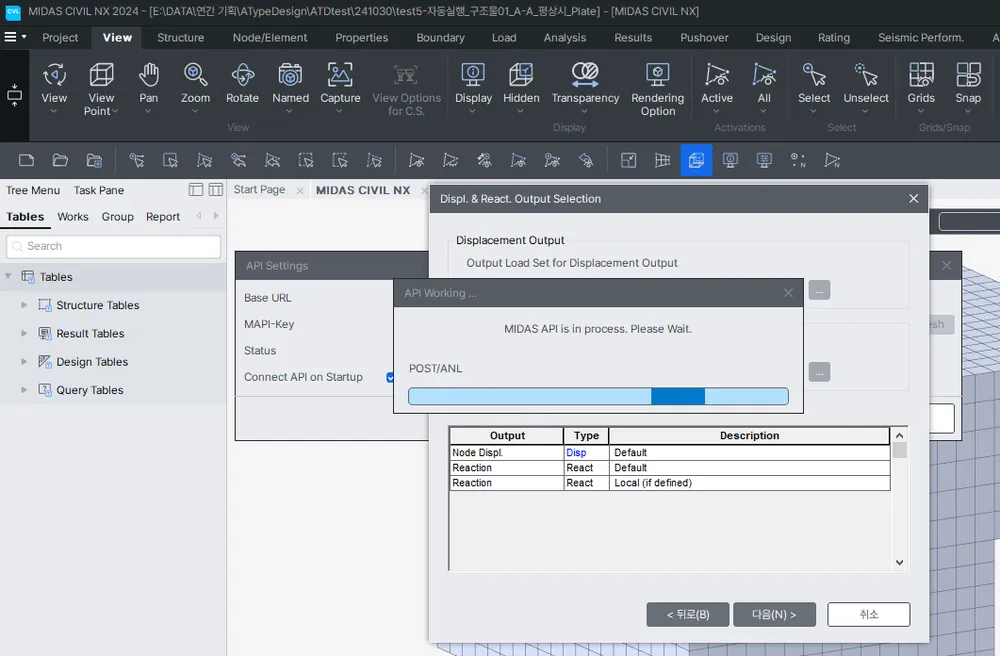The height and width of the screenshot is (656, 1000).
Task: Click the POST/ANL progress bar
Action: coord(598,396)
